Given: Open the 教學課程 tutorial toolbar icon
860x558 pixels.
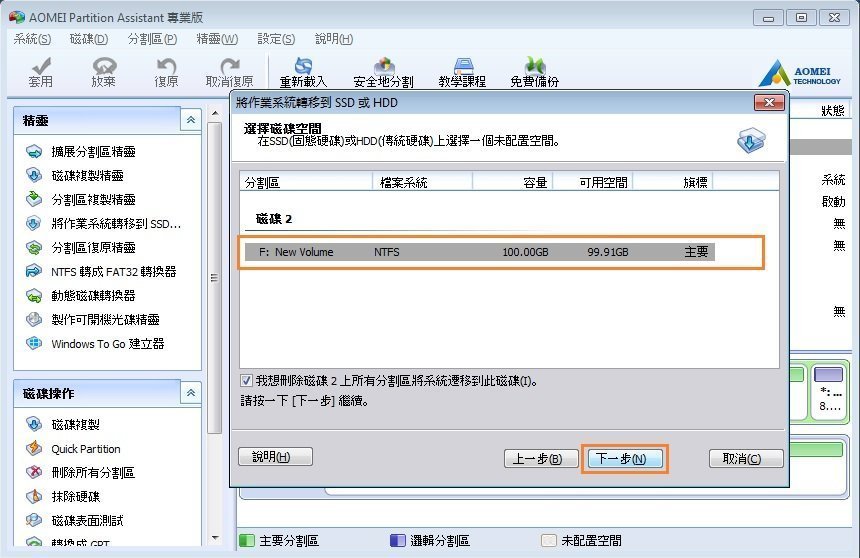Looking at the screenshot, I should (x=463, y=66).
